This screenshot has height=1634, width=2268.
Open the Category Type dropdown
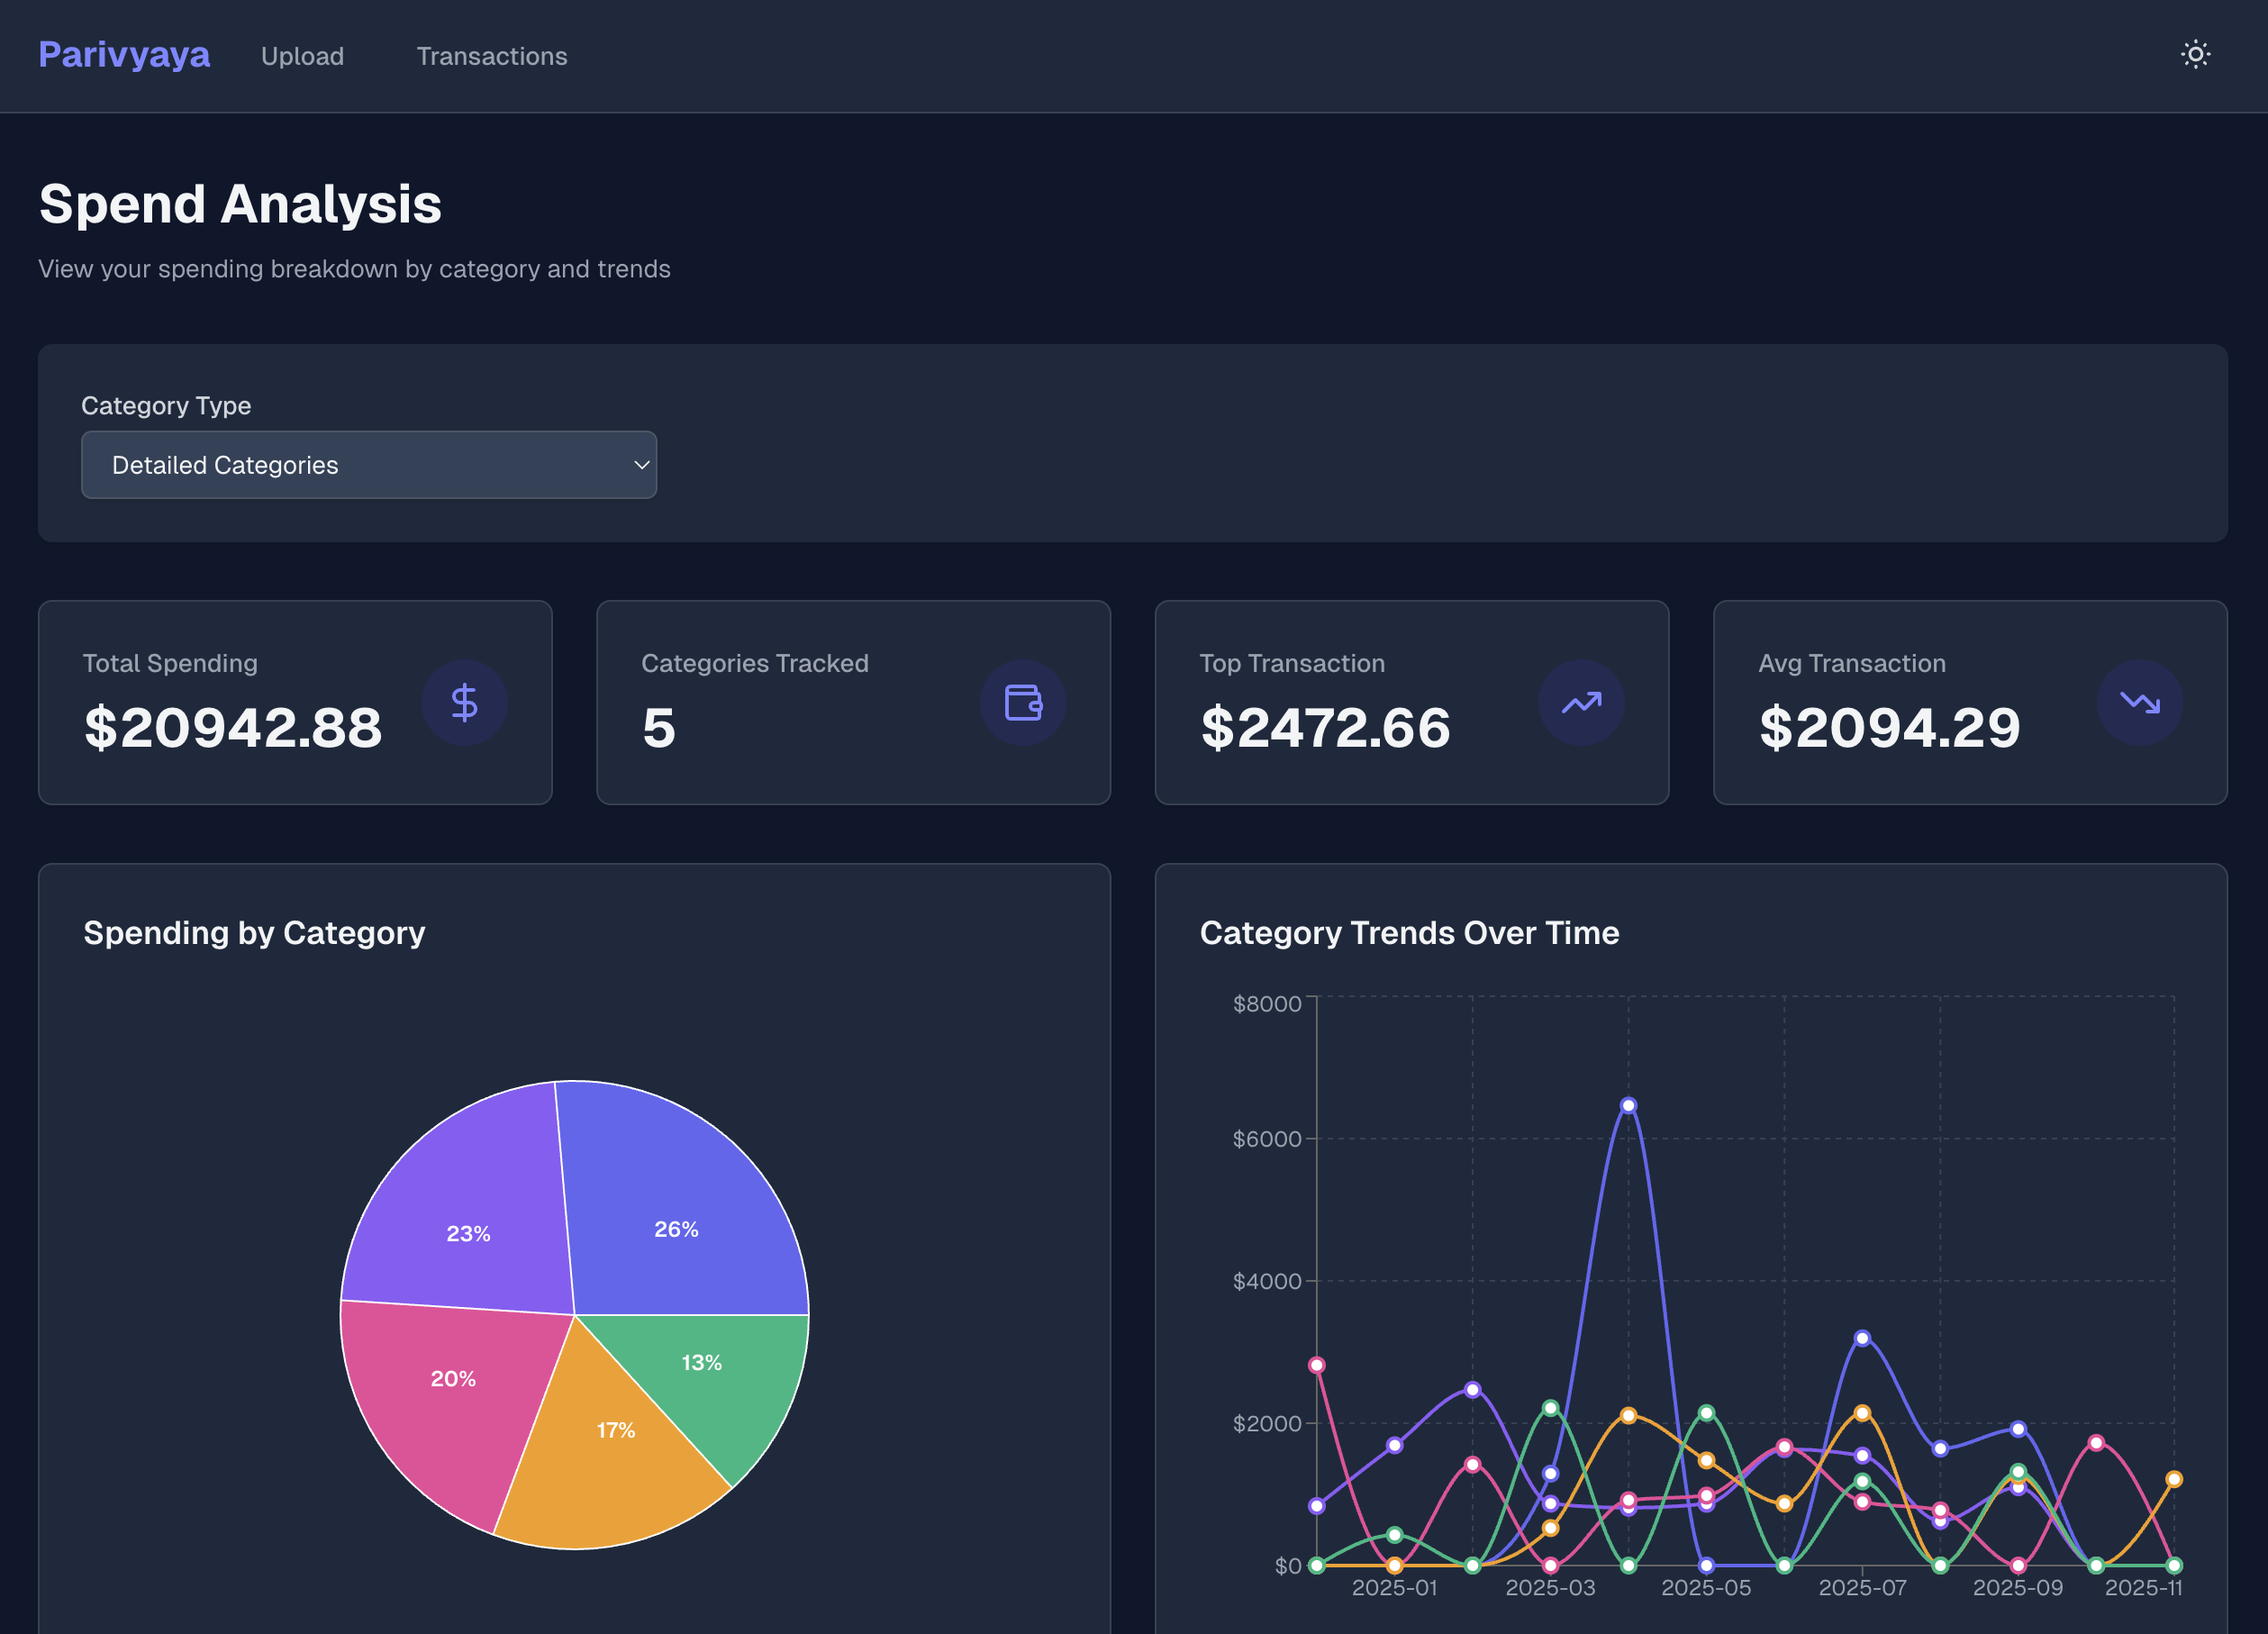click(369, 464)
